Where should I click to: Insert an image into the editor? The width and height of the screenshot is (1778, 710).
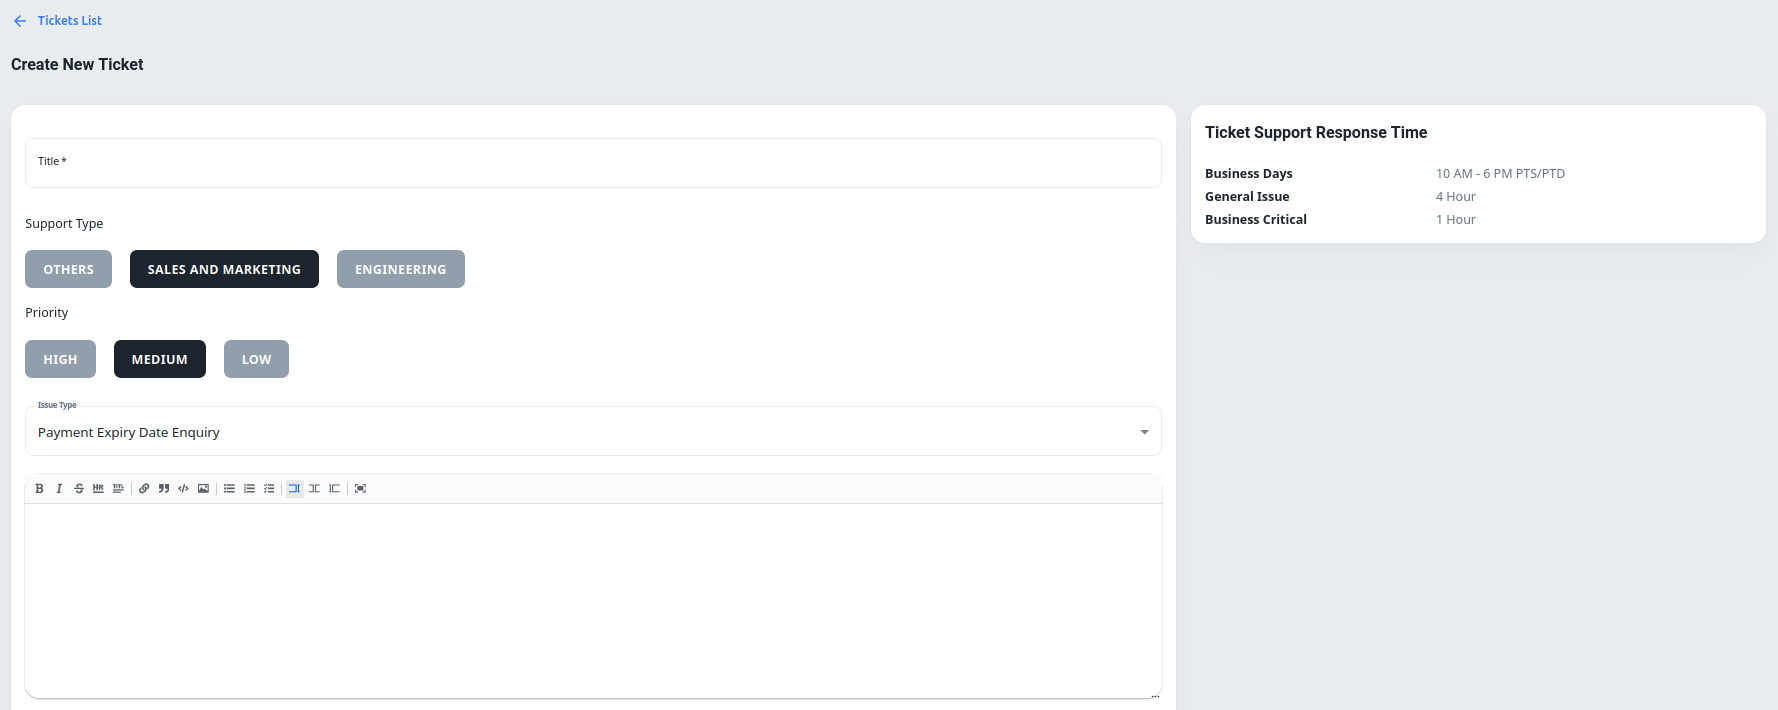tap(203, 489)
